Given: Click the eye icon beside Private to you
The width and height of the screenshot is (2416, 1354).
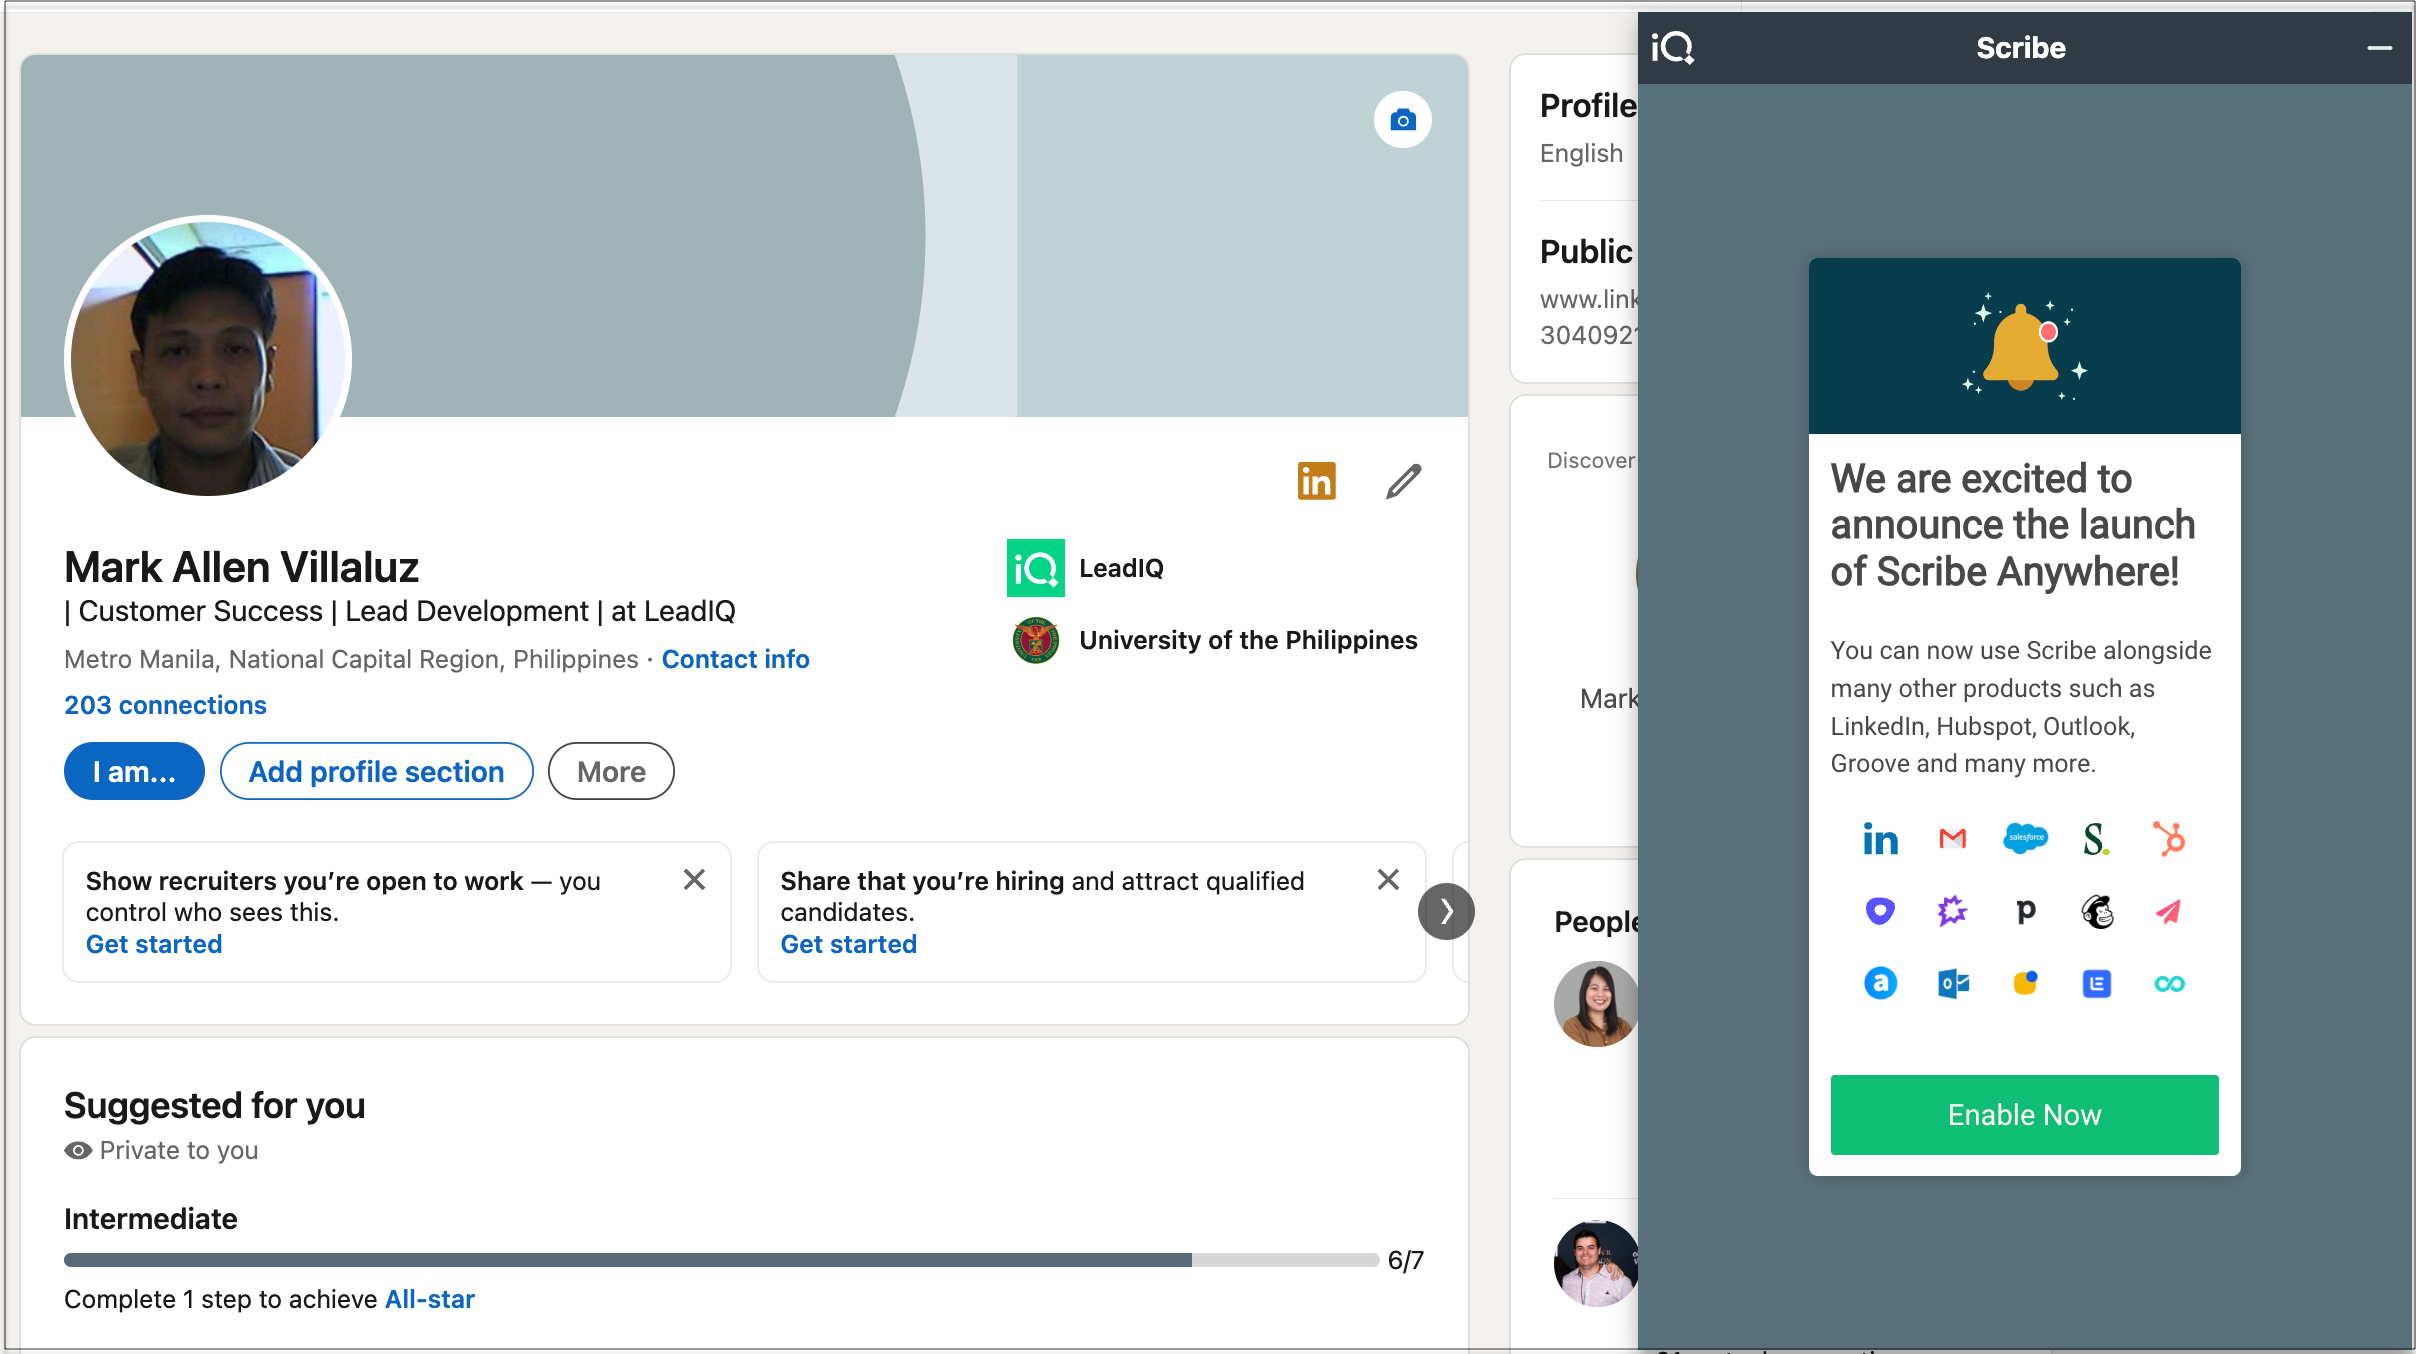Looking at the screenshot, I should pyautogui.click(x=78, y=1150).
